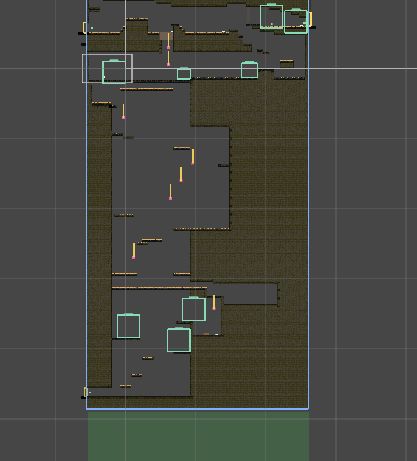Select the lowest cyan box in the bottom chamber
Image resolution: width=417 pixels, height=461 pixels.
point(179,340)
